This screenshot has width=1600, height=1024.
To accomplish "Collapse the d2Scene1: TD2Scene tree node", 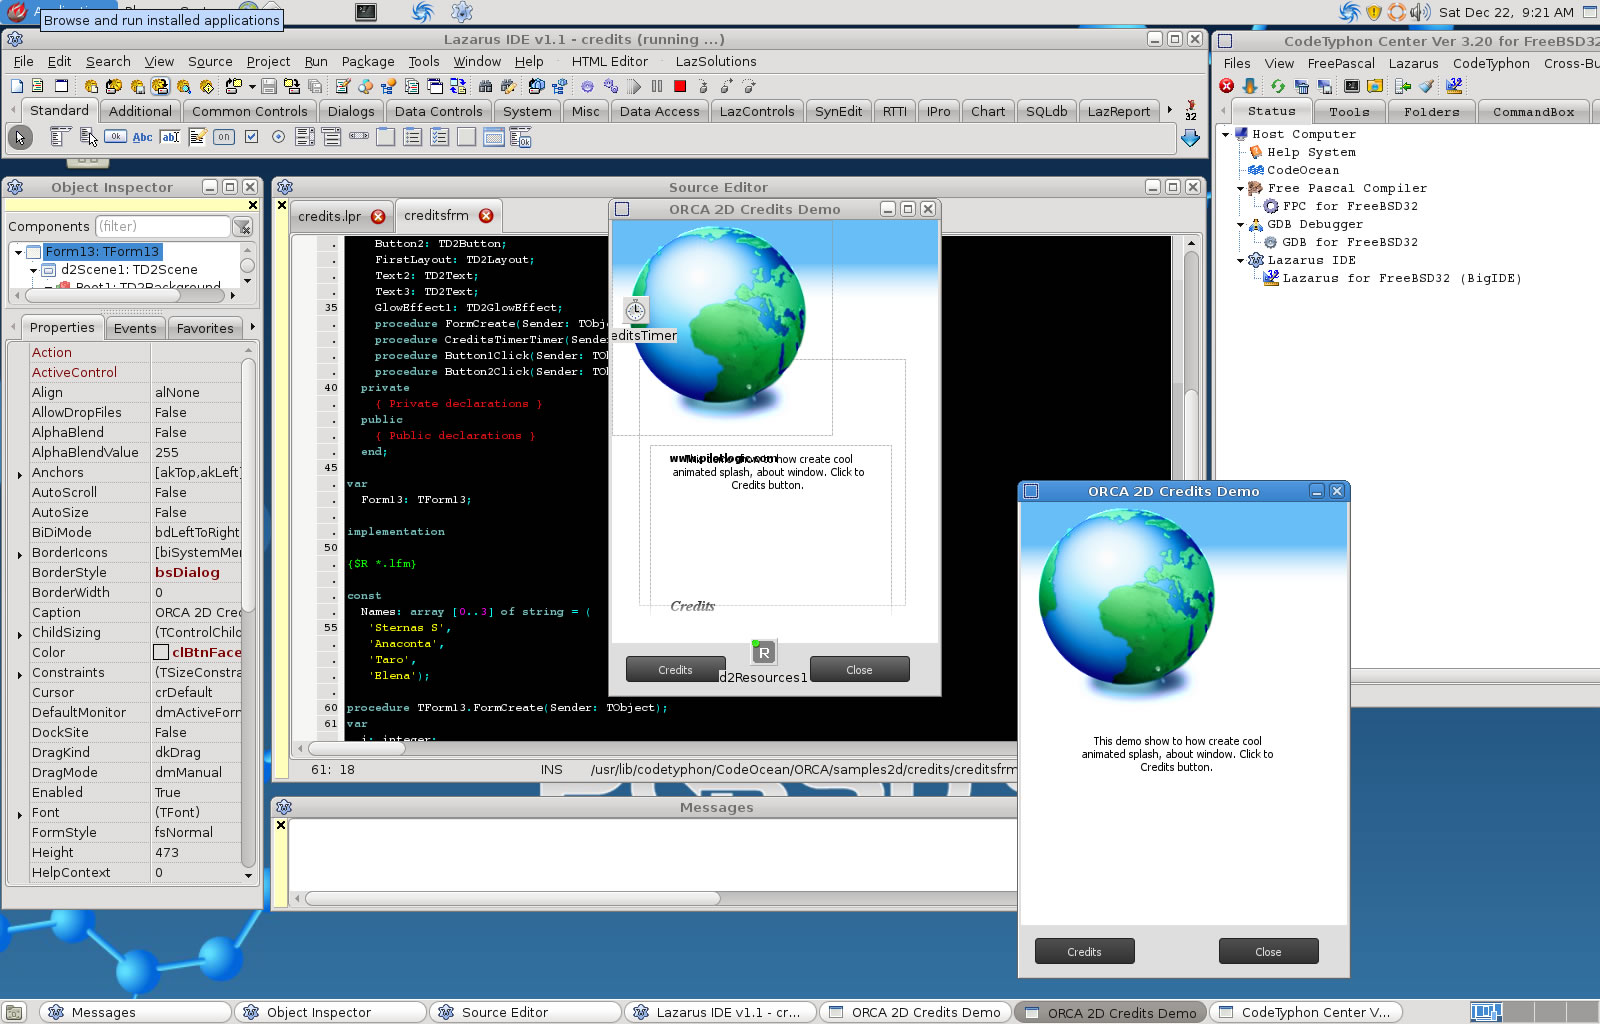I will coord(34,270).
